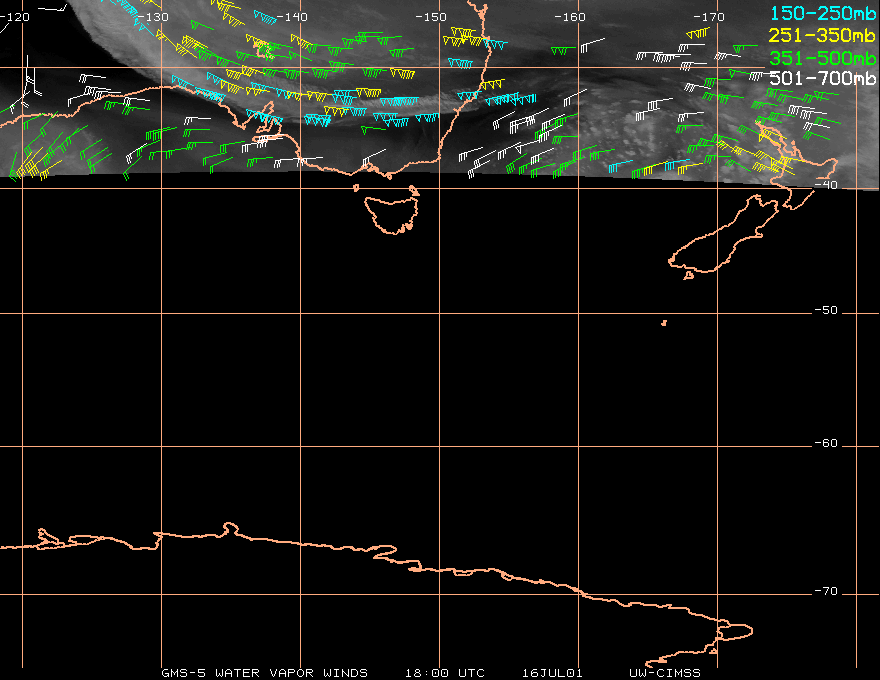Click the -130 longitude label

pyautogui.click(x=152, y=17)
